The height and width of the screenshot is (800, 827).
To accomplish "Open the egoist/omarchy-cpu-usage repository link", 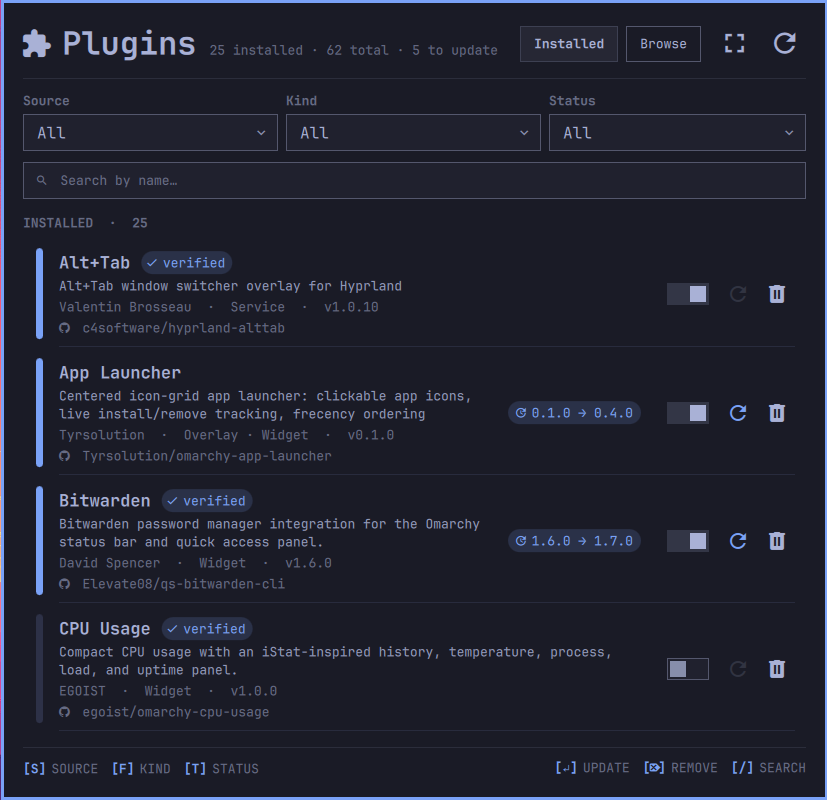I will pyautogui.click(x=176, y=712).
